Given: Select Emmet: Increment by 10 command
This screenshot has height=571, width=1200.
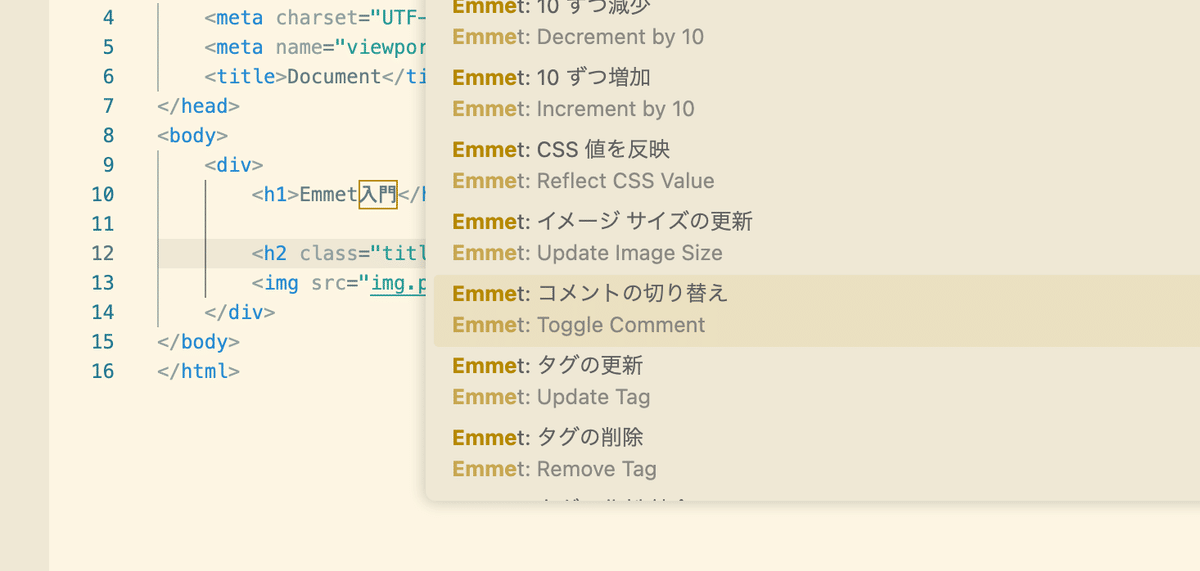Looking at the screenshot, I should click(x=816, y=93).
